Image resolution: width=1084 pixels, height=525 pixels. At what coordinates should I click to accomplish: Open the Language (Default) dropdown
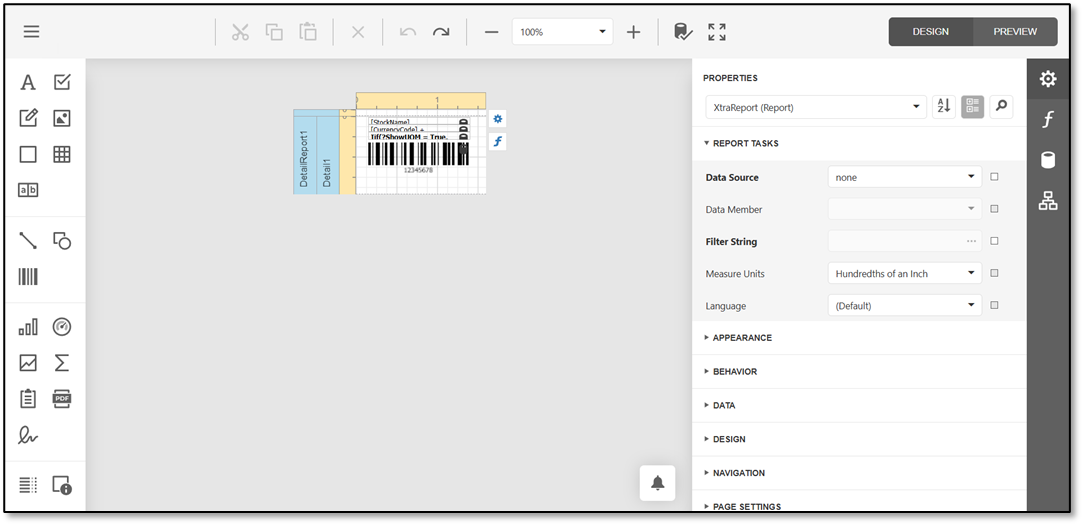[x=904, y=305]
